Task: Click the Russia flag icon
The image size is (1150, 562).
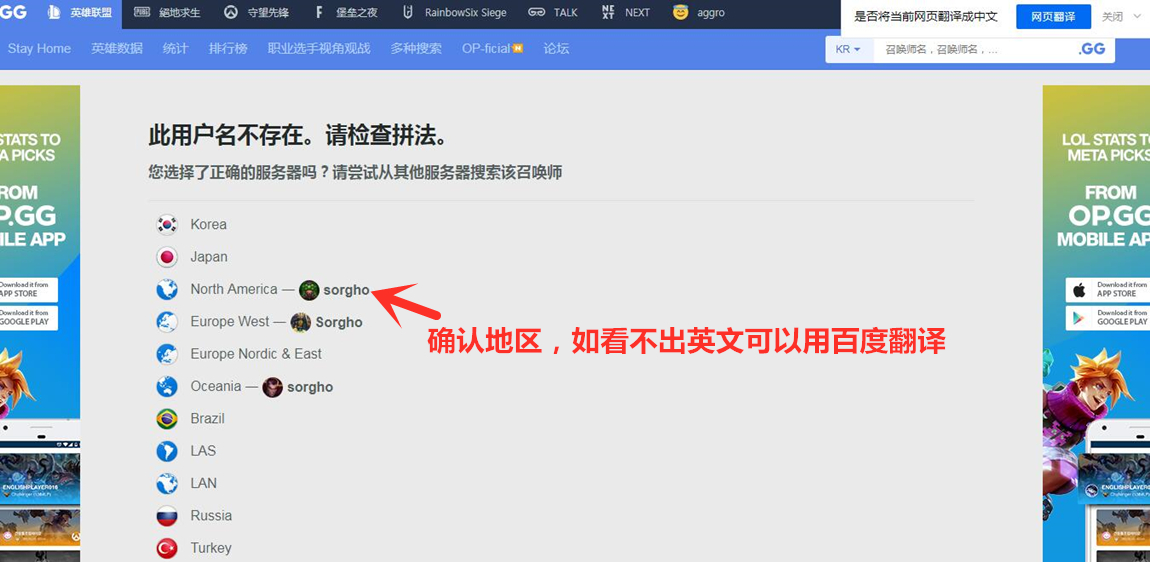Action: (x=167, y=515)
